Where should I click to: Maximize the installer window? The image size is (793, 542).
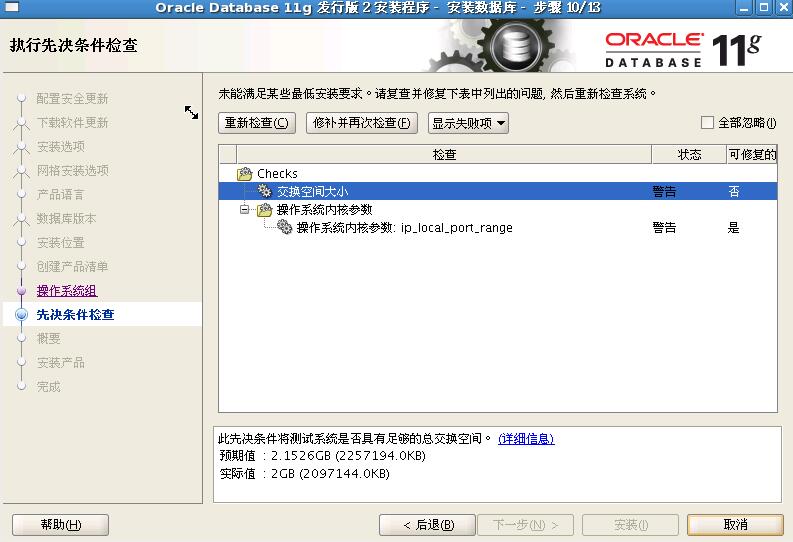click(764, 7)
